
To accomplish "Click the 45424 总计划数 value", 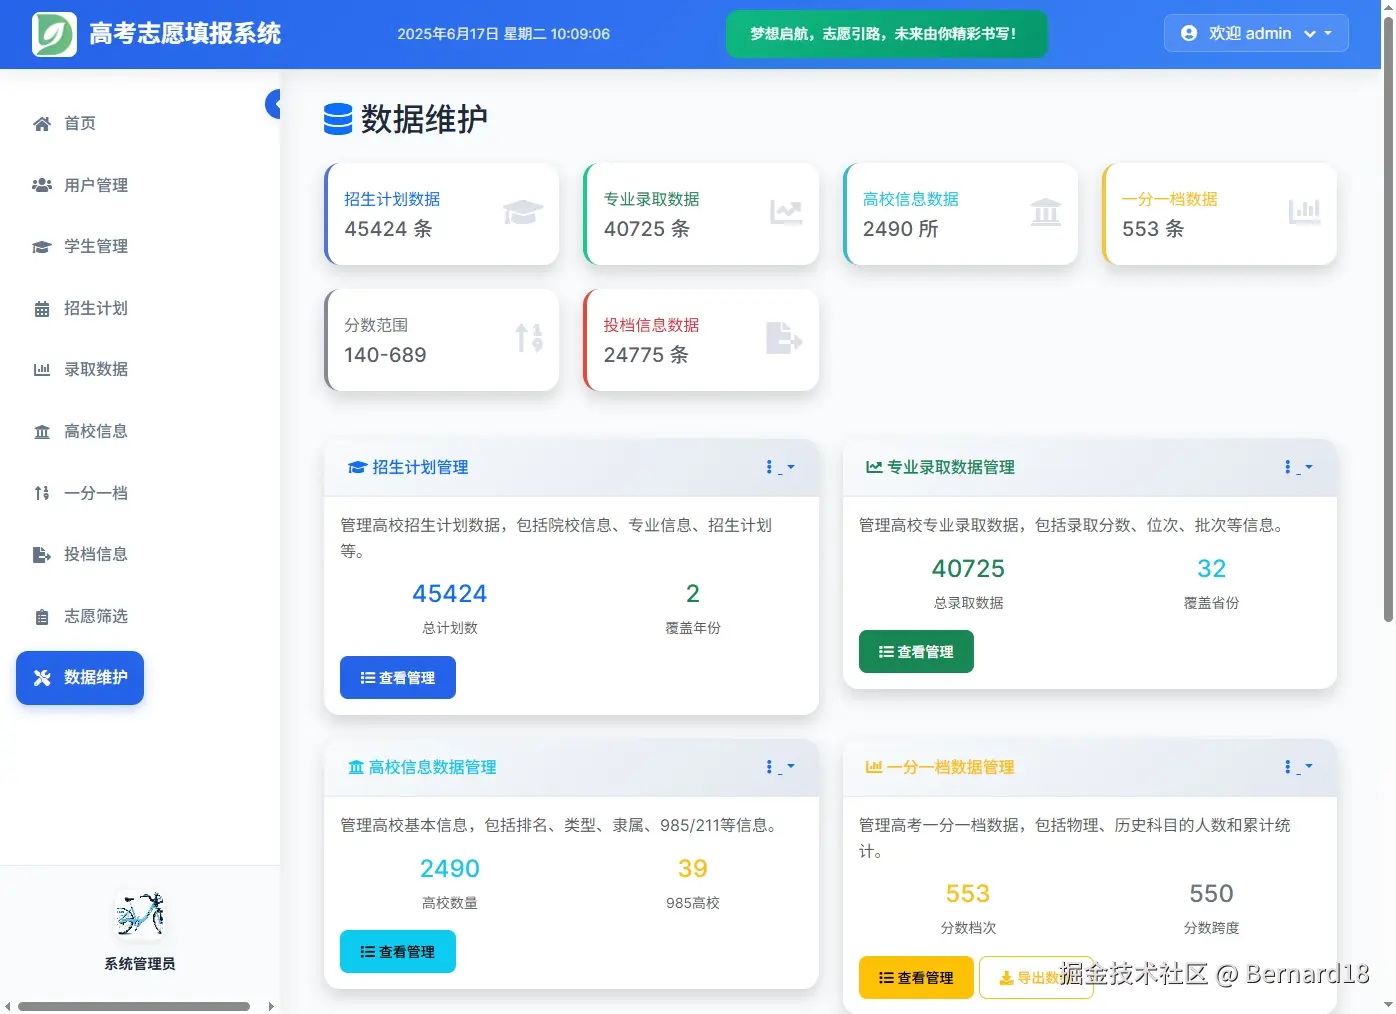I will coord(450,594).
